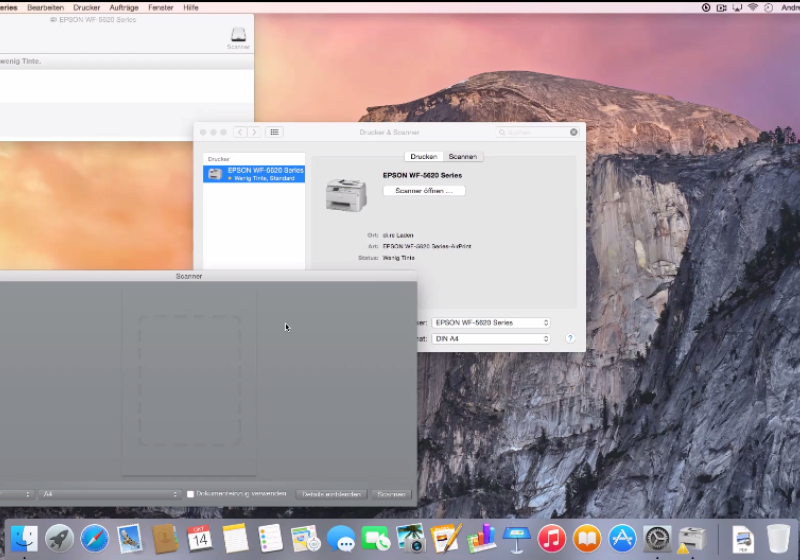Open the DIN A4 paper format dropdown
The height and width of the screenshot is (560, 800).
click(x=490, y=339)
